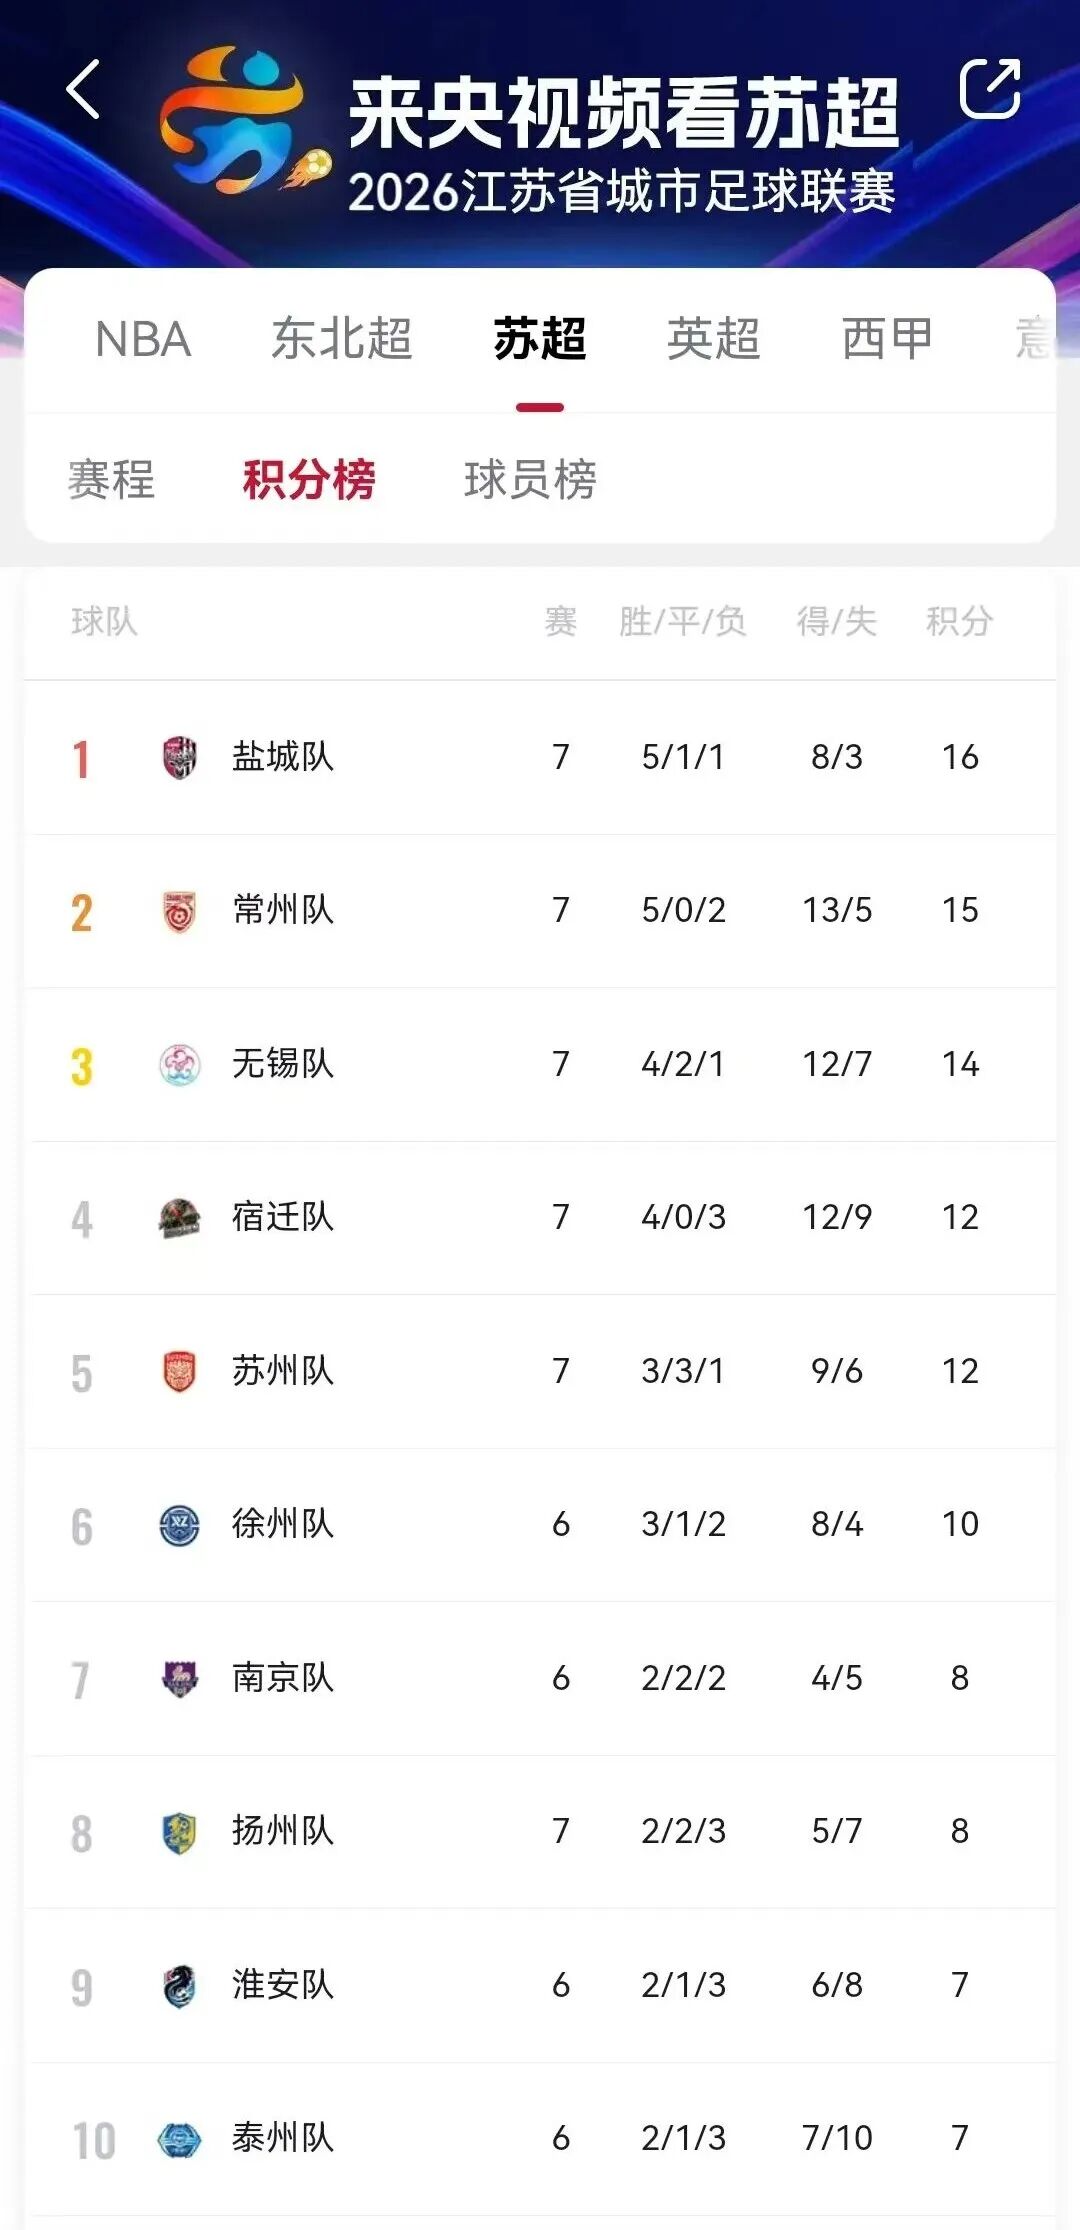The image size is (1080, 2230).
Task: Tap the 无锡队 team badge
Action: coord(180,1065)
